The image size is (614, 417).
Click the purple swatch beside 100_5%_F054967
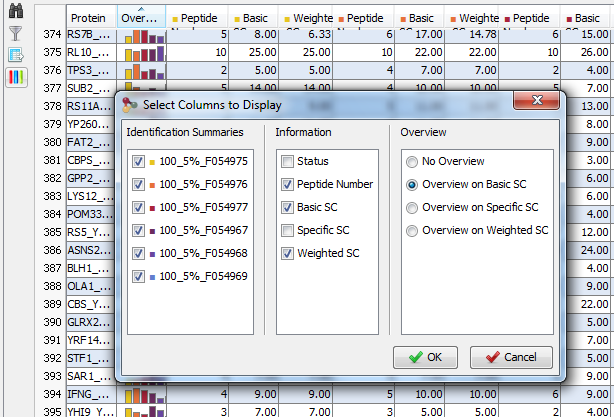point(151,231)
